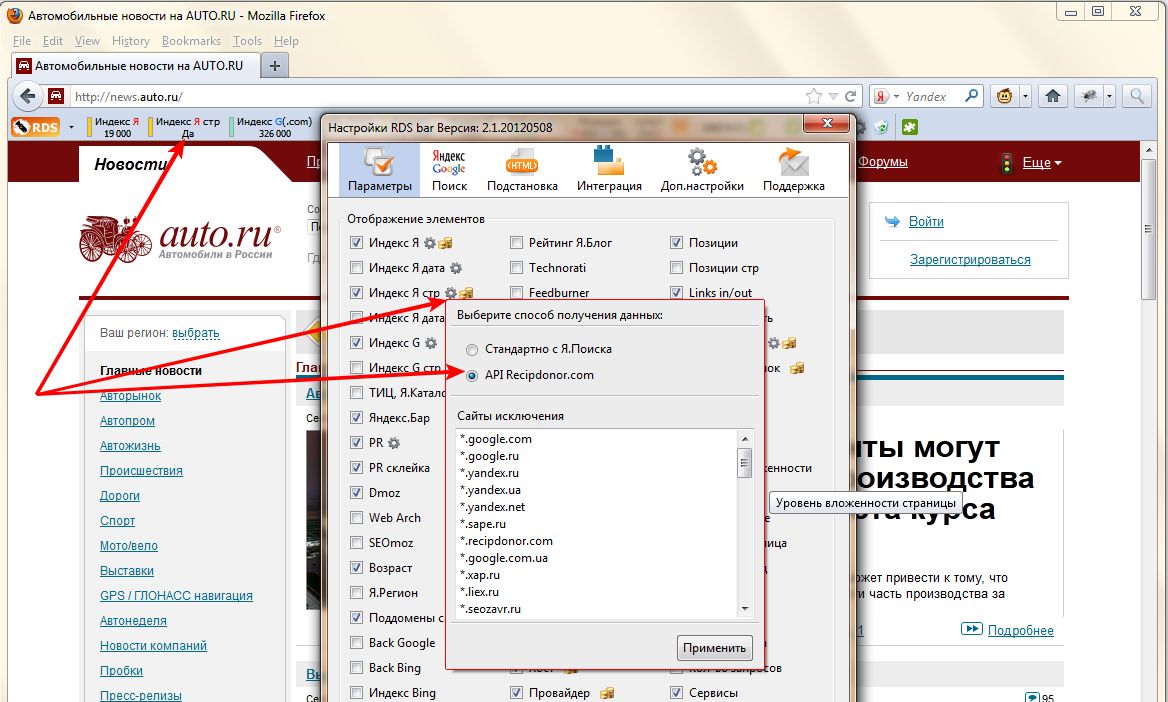Open the gear settings next to Индекс Я

pyautogui.click(x=430, y=243)
